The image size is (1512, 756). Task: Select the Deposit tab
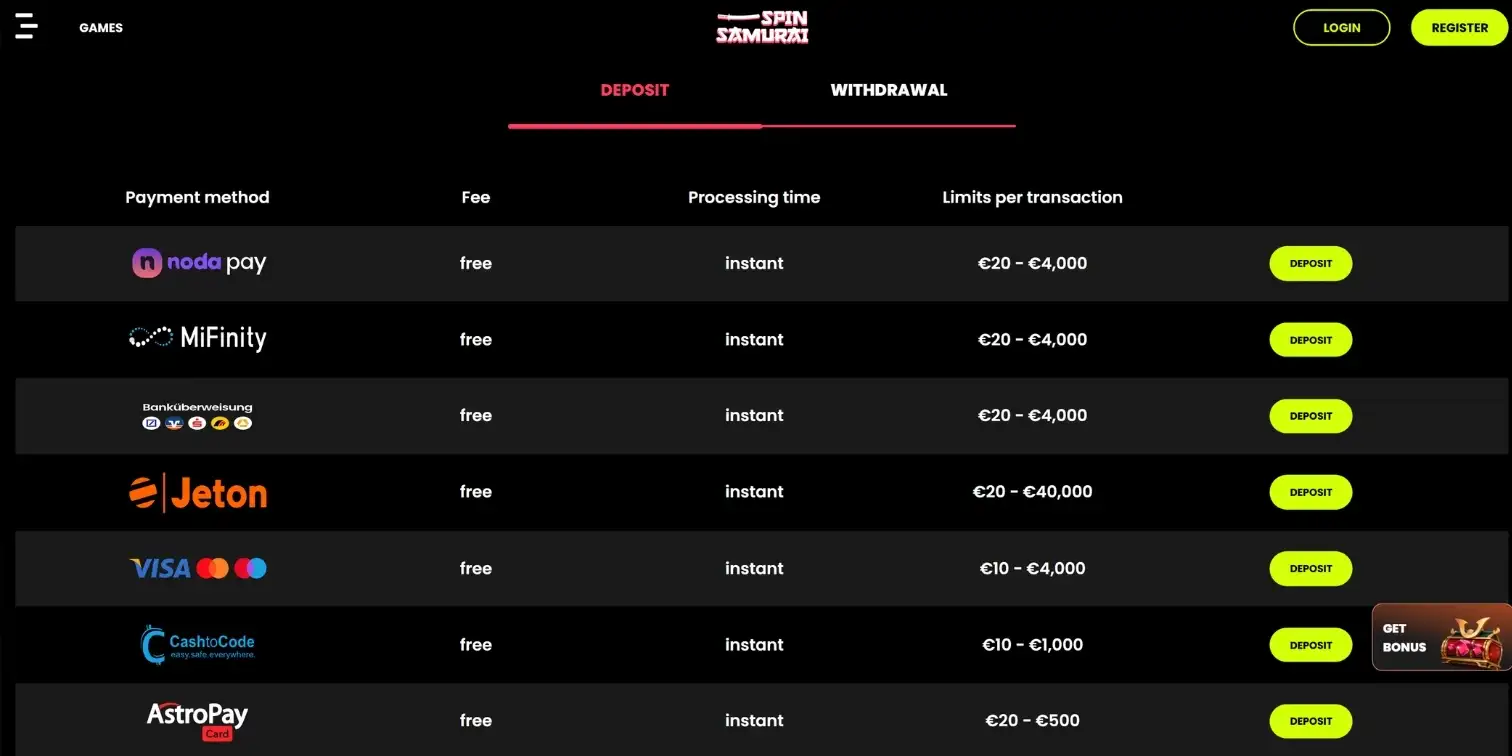635,90
